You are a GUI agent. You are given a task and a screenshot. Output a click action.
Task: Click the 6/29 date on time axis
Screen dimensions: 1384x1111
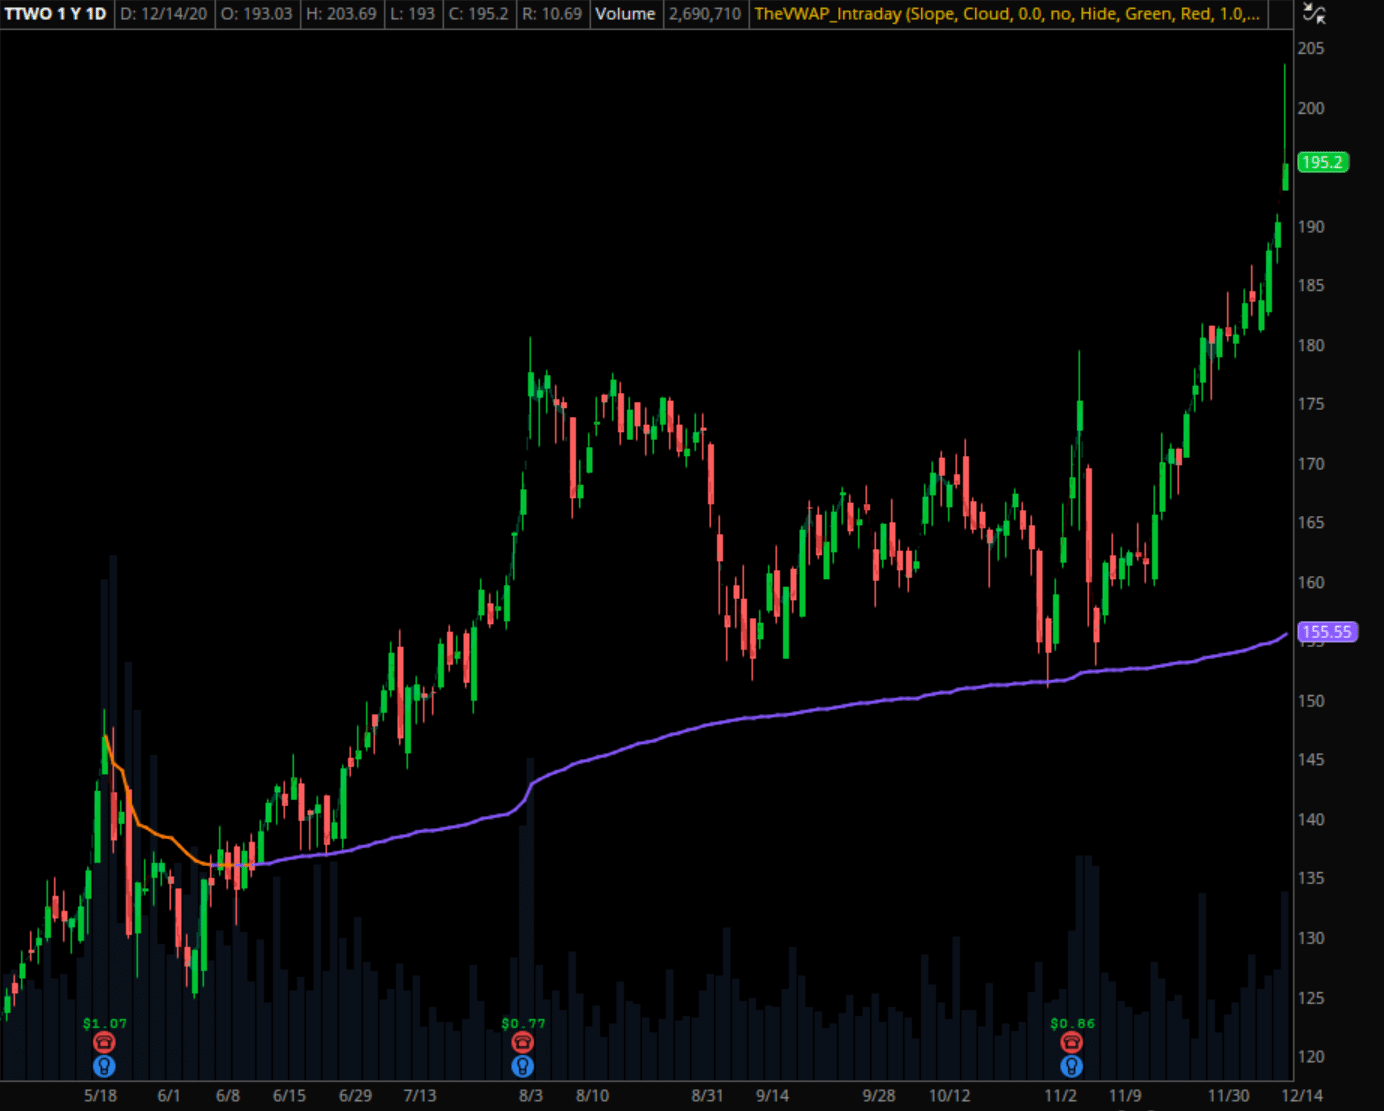point(355,1095)
